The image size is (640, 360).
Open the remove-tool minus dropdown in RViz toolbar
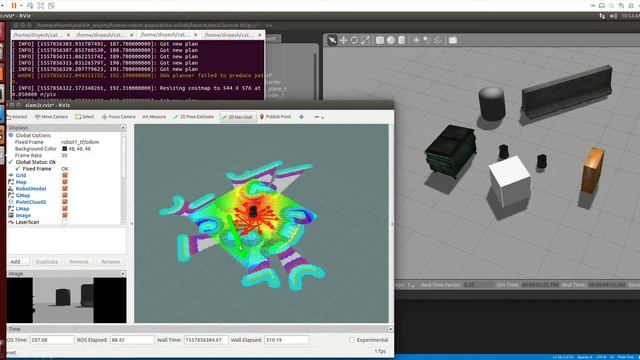[x=319, y=117]
